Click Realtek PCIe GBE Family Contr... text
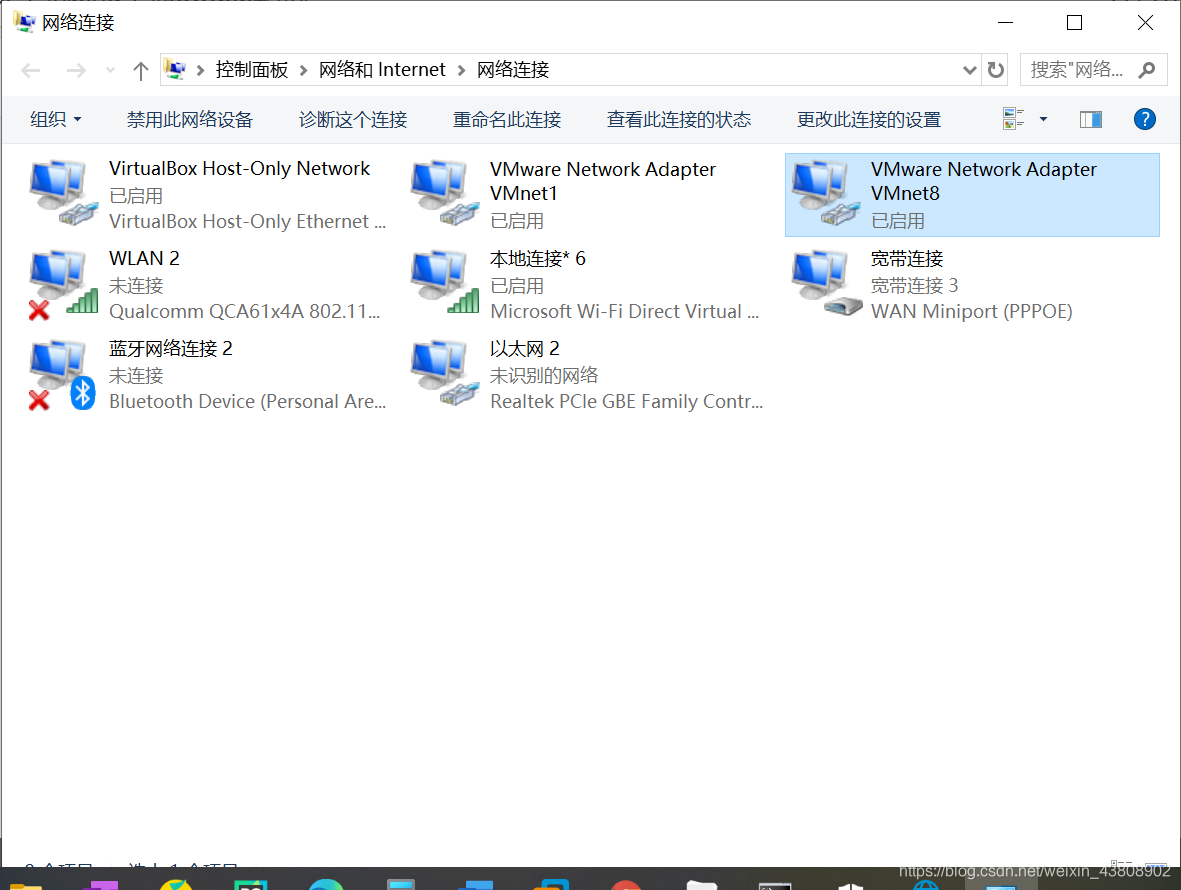Screen dimensions: 1181x890 (x=627, y=401)
